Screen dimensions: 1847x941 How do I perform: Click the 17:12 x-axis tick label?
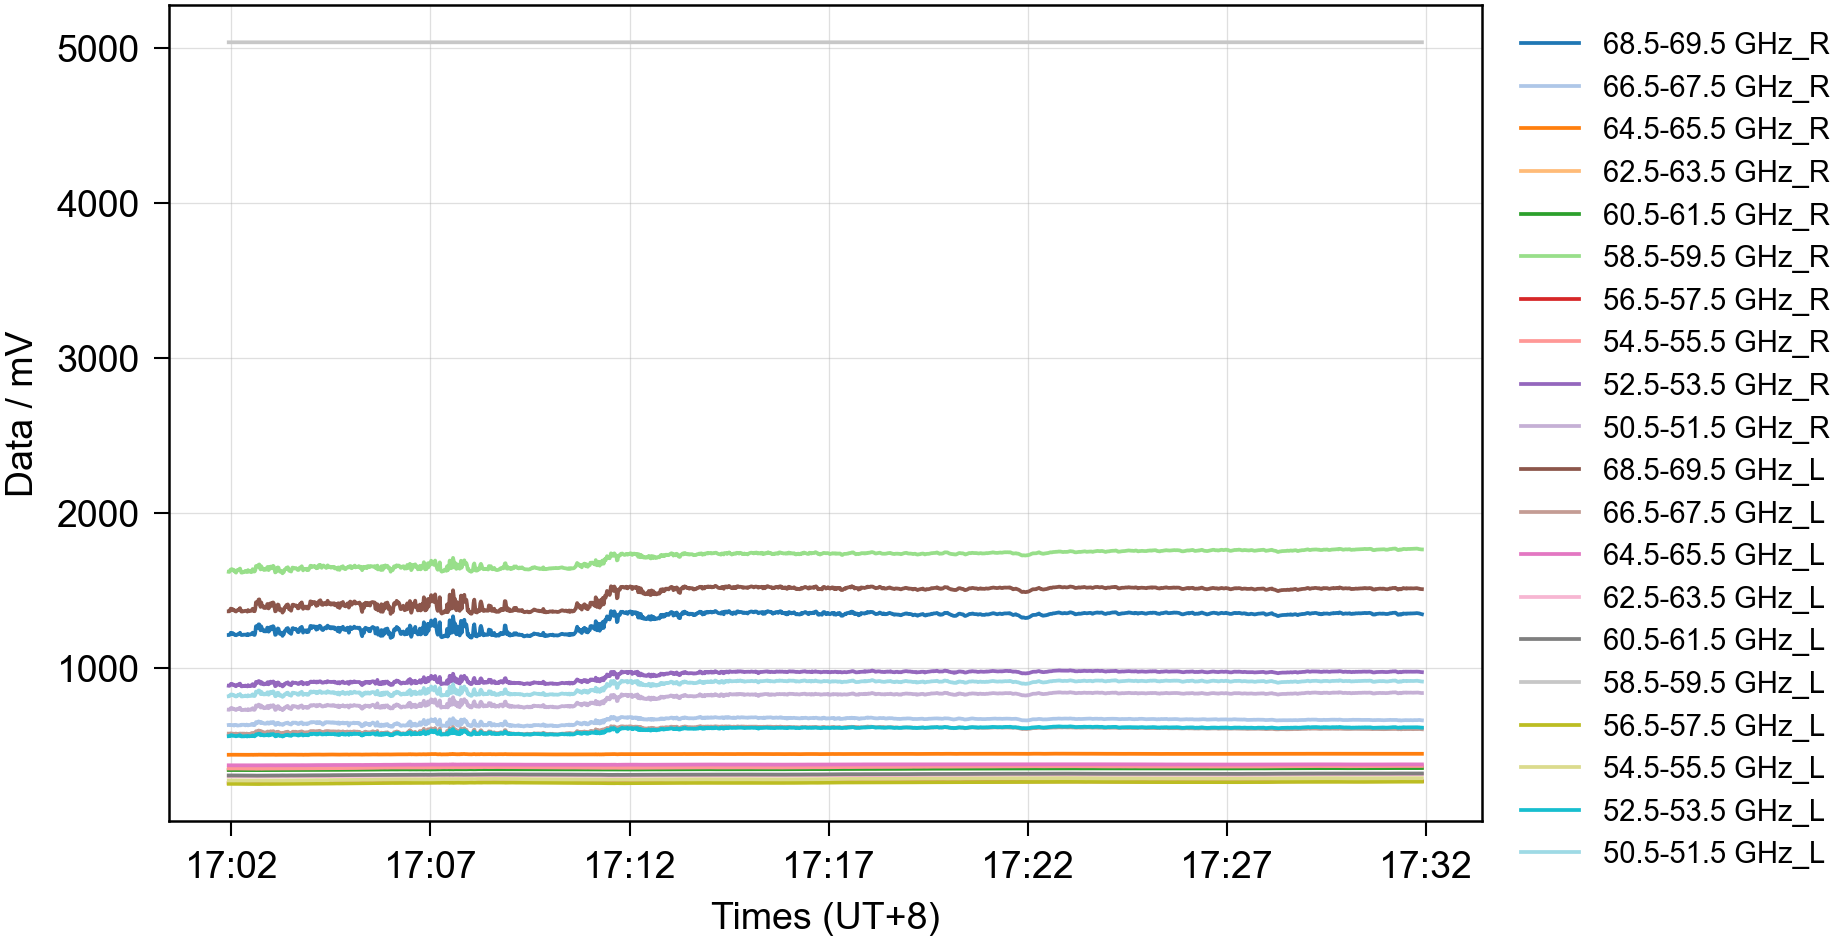629,865
